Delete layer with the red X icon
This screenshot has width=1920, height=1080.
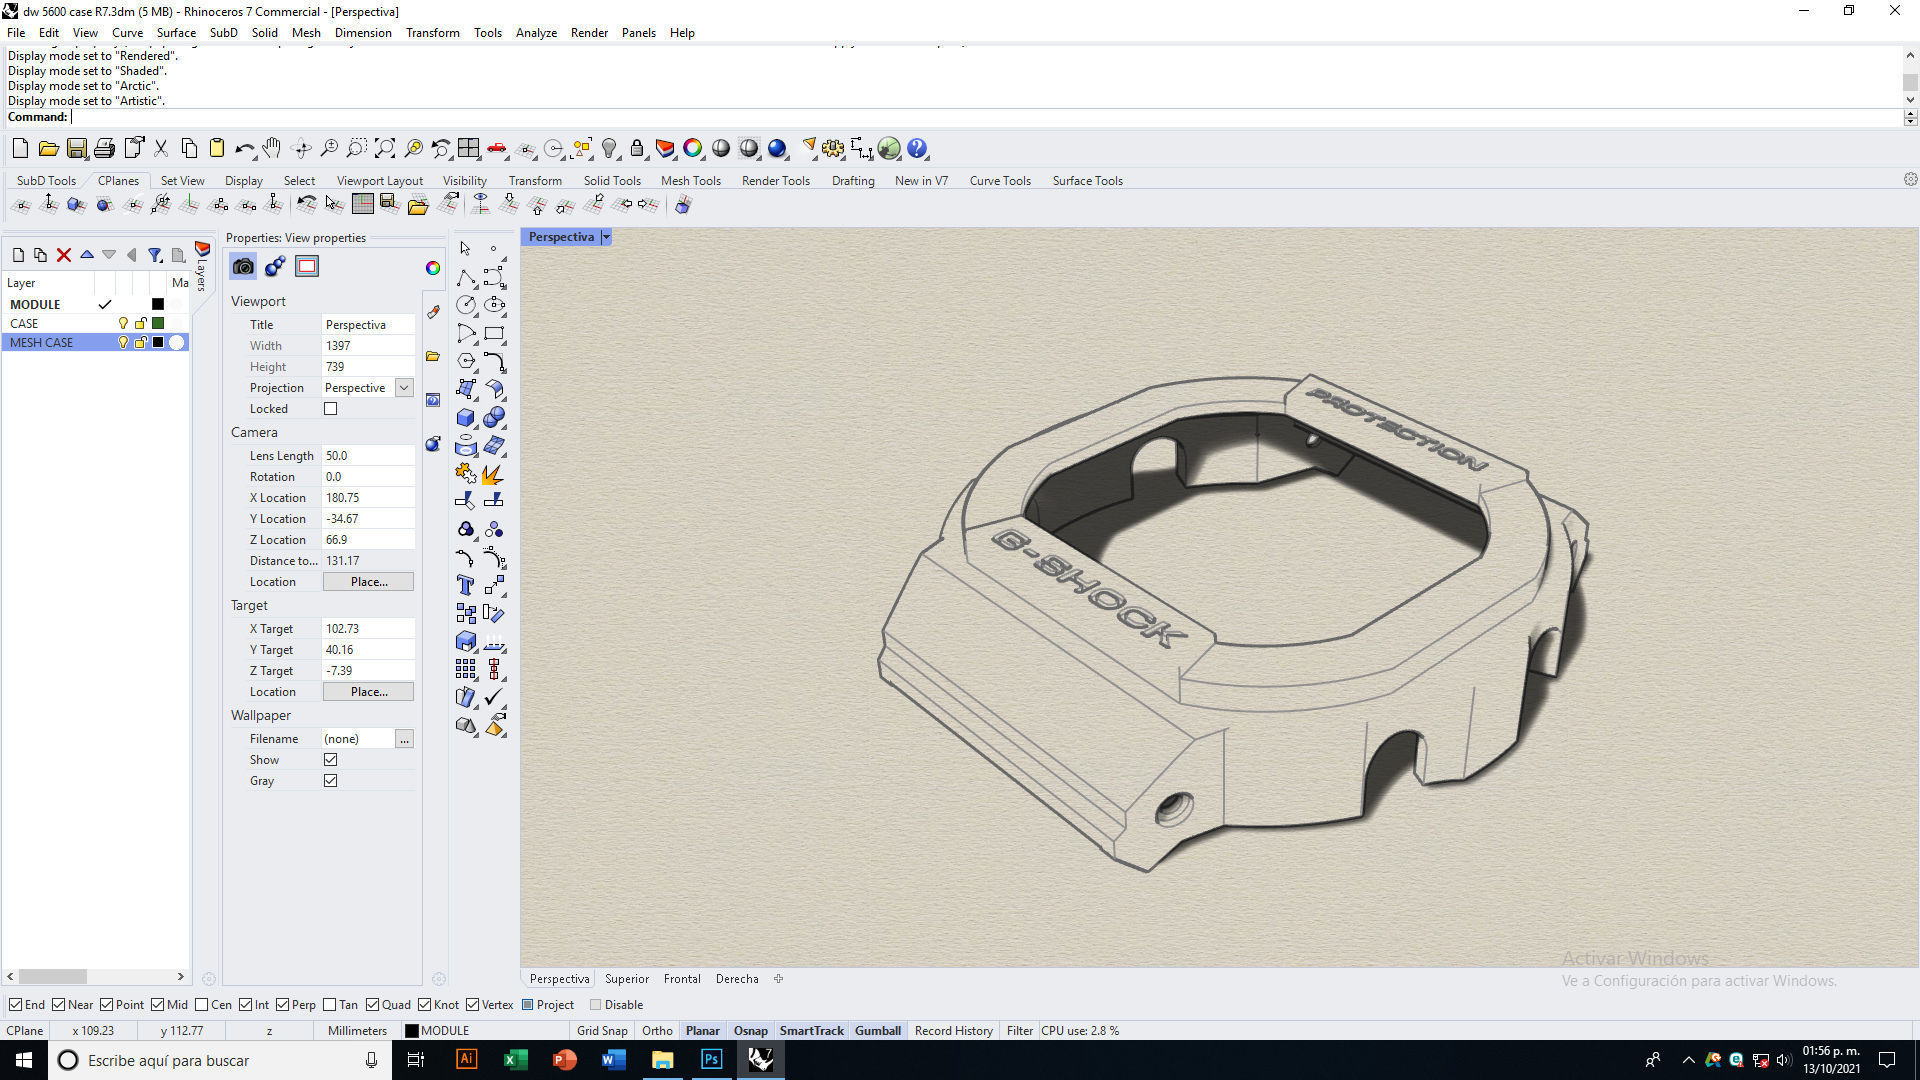click(x=64, y=255)
